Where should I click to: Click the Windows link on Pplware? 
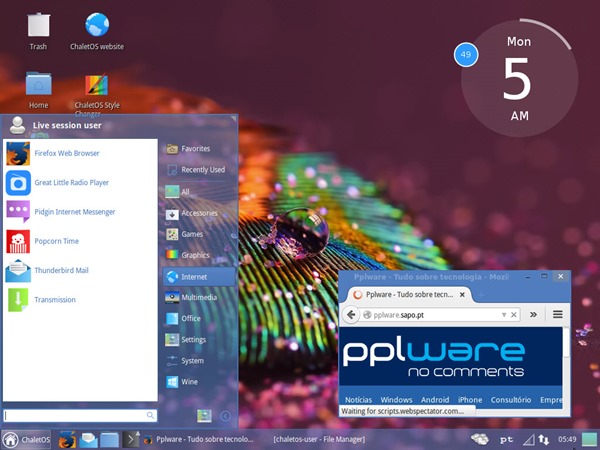396,400
